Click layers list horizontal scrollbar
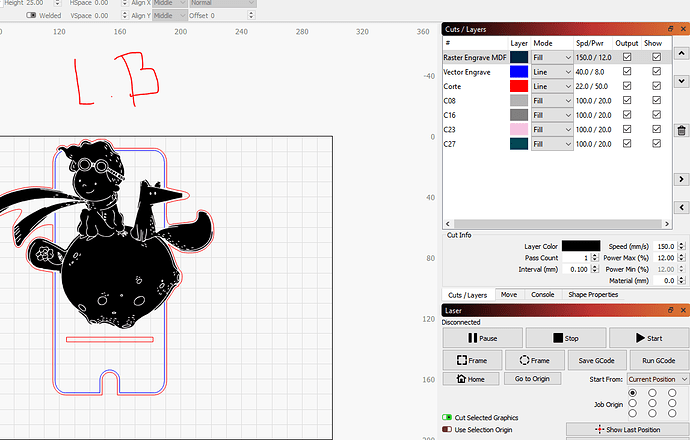Screen dimensions: 690x440 point(557,224)
